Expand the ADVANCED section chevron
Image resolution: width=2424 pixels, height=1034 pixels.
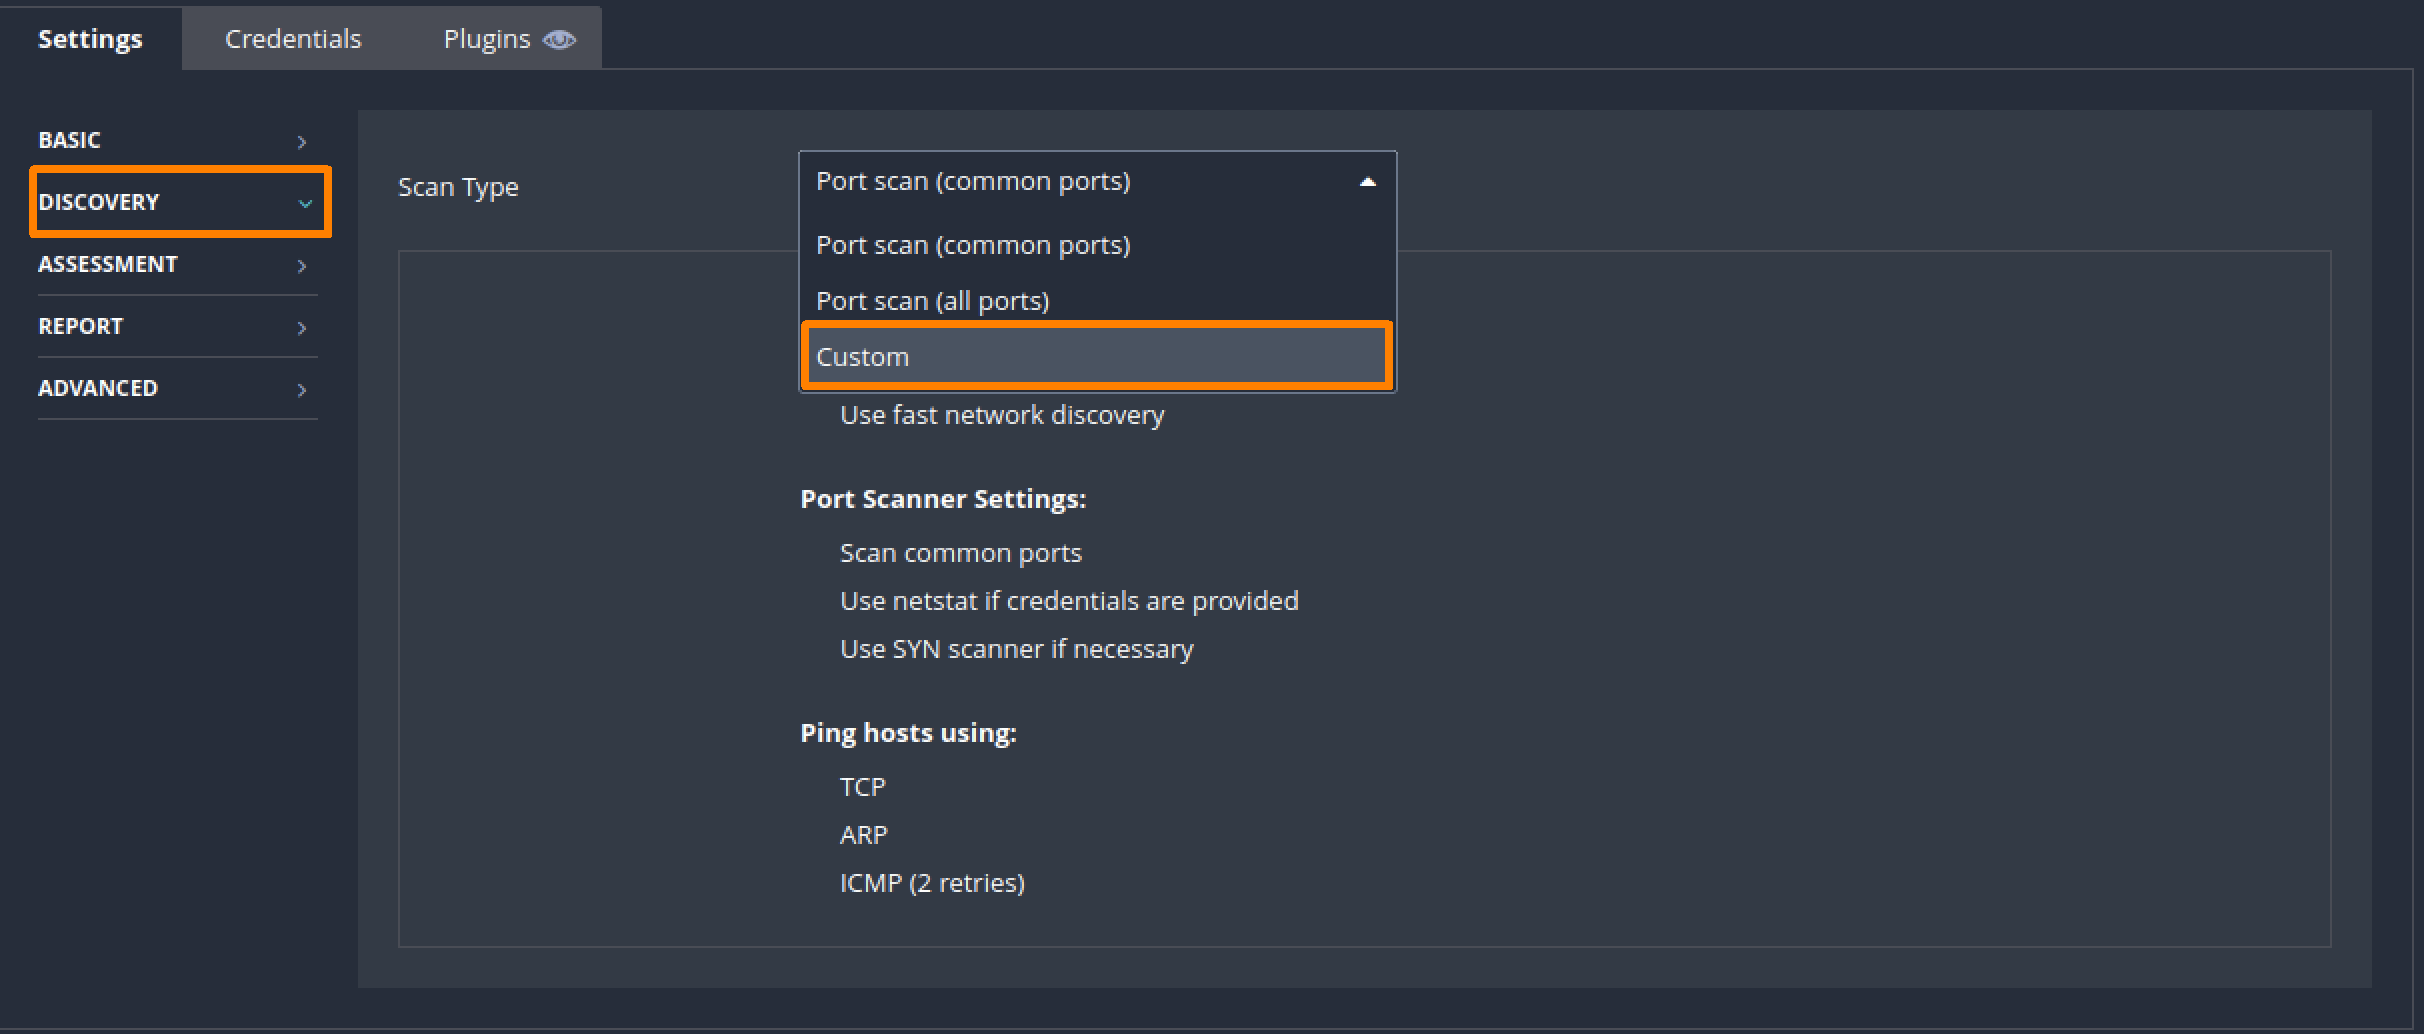coord(302,390)
